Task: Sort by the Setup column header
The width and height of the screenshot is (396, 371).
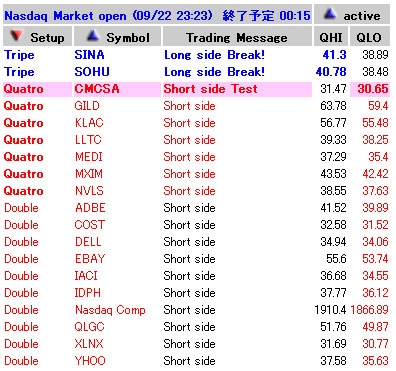Action: (37, 36)
